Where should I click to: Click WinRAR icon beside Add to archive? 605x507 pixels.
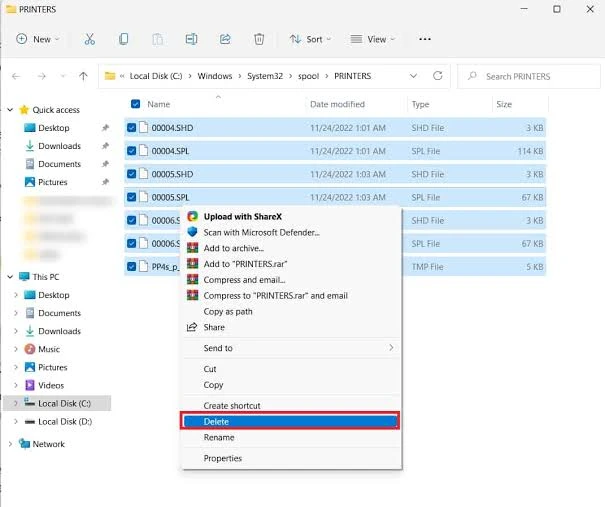pyautogui.click(x=193, y=248)
